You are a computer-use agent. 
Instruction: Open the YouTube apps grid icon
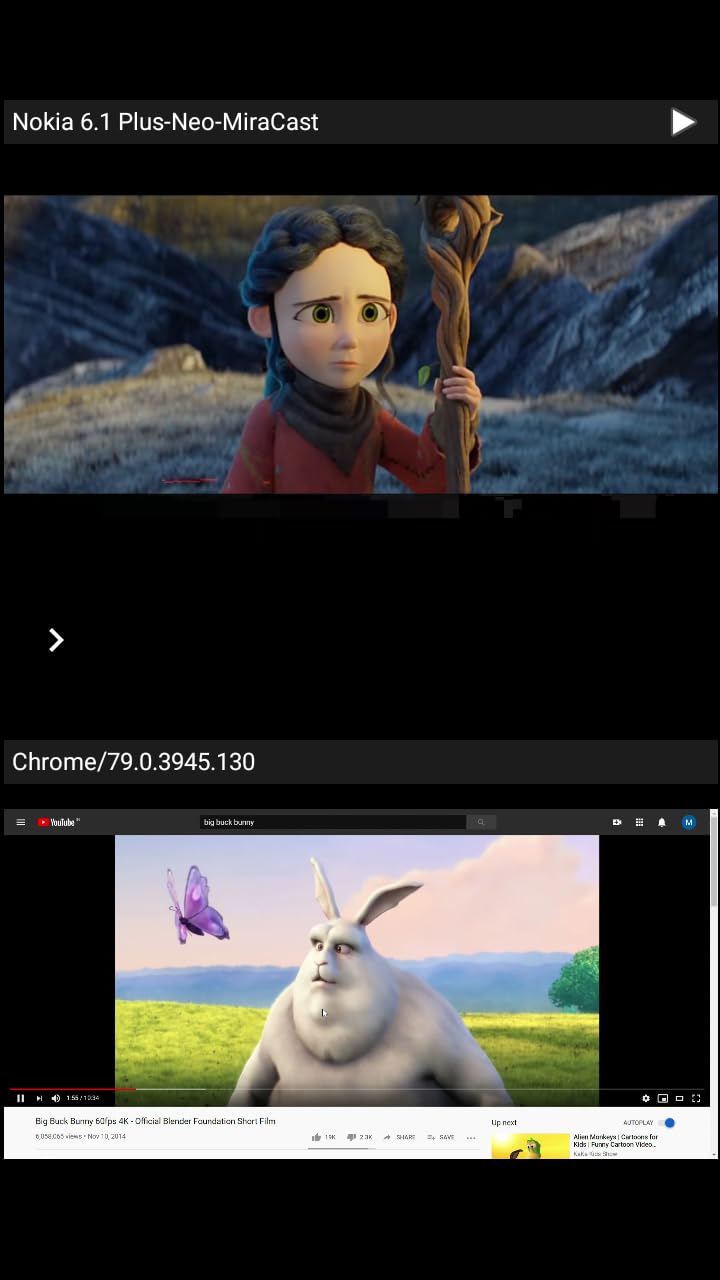point(639,822)
